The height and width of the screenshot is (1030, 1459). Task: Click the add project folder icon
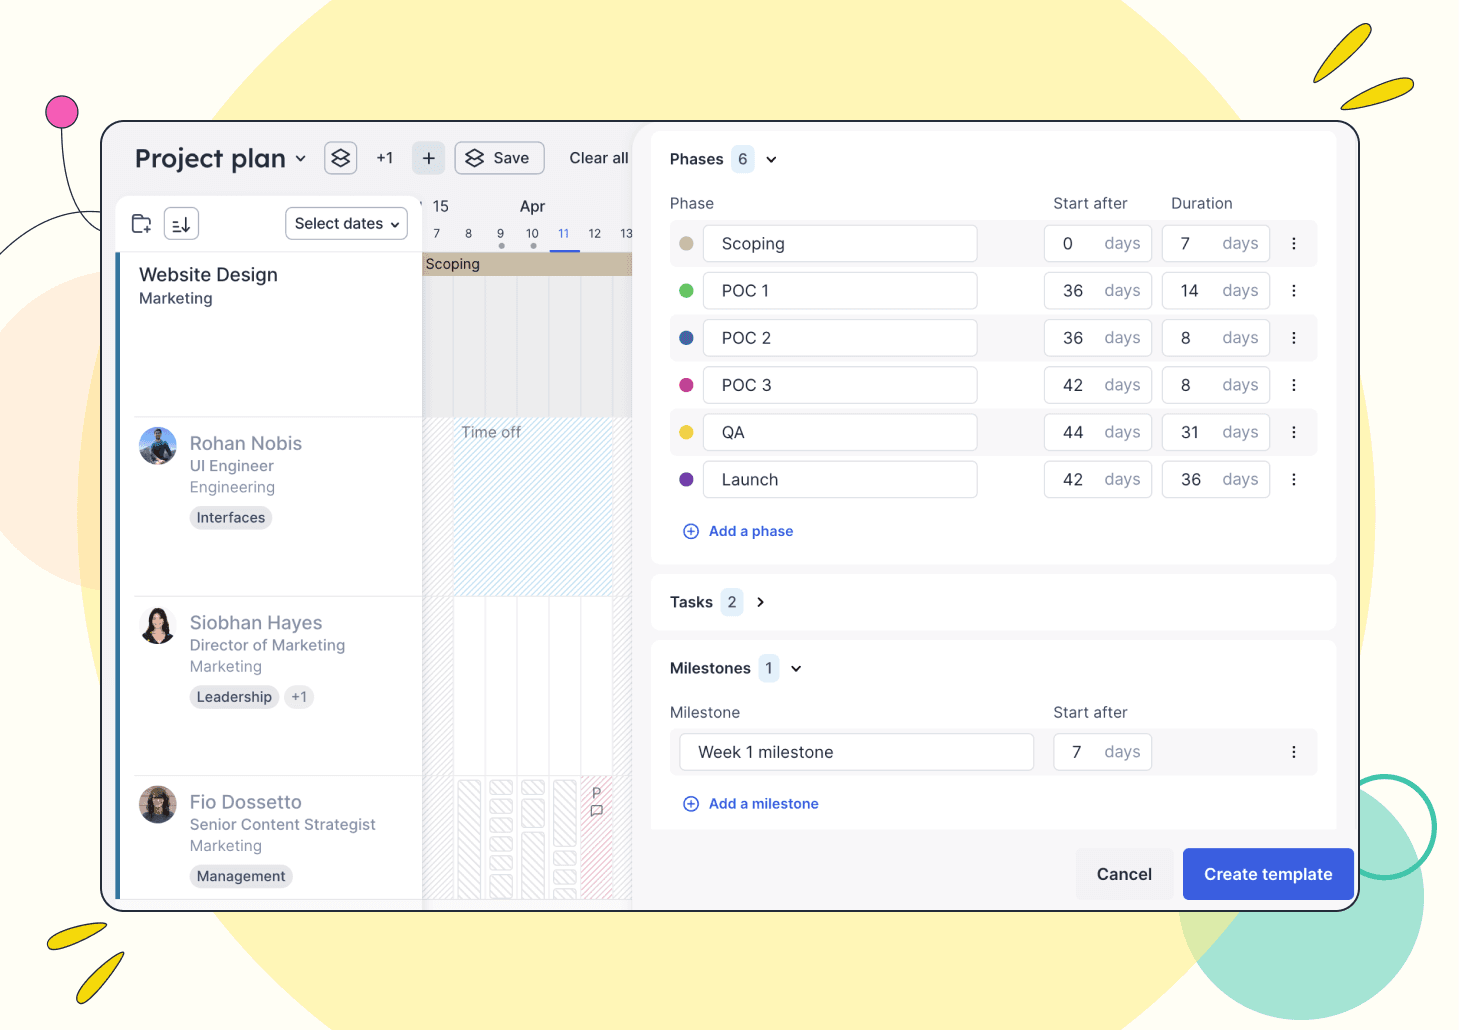tap(141, 223)
